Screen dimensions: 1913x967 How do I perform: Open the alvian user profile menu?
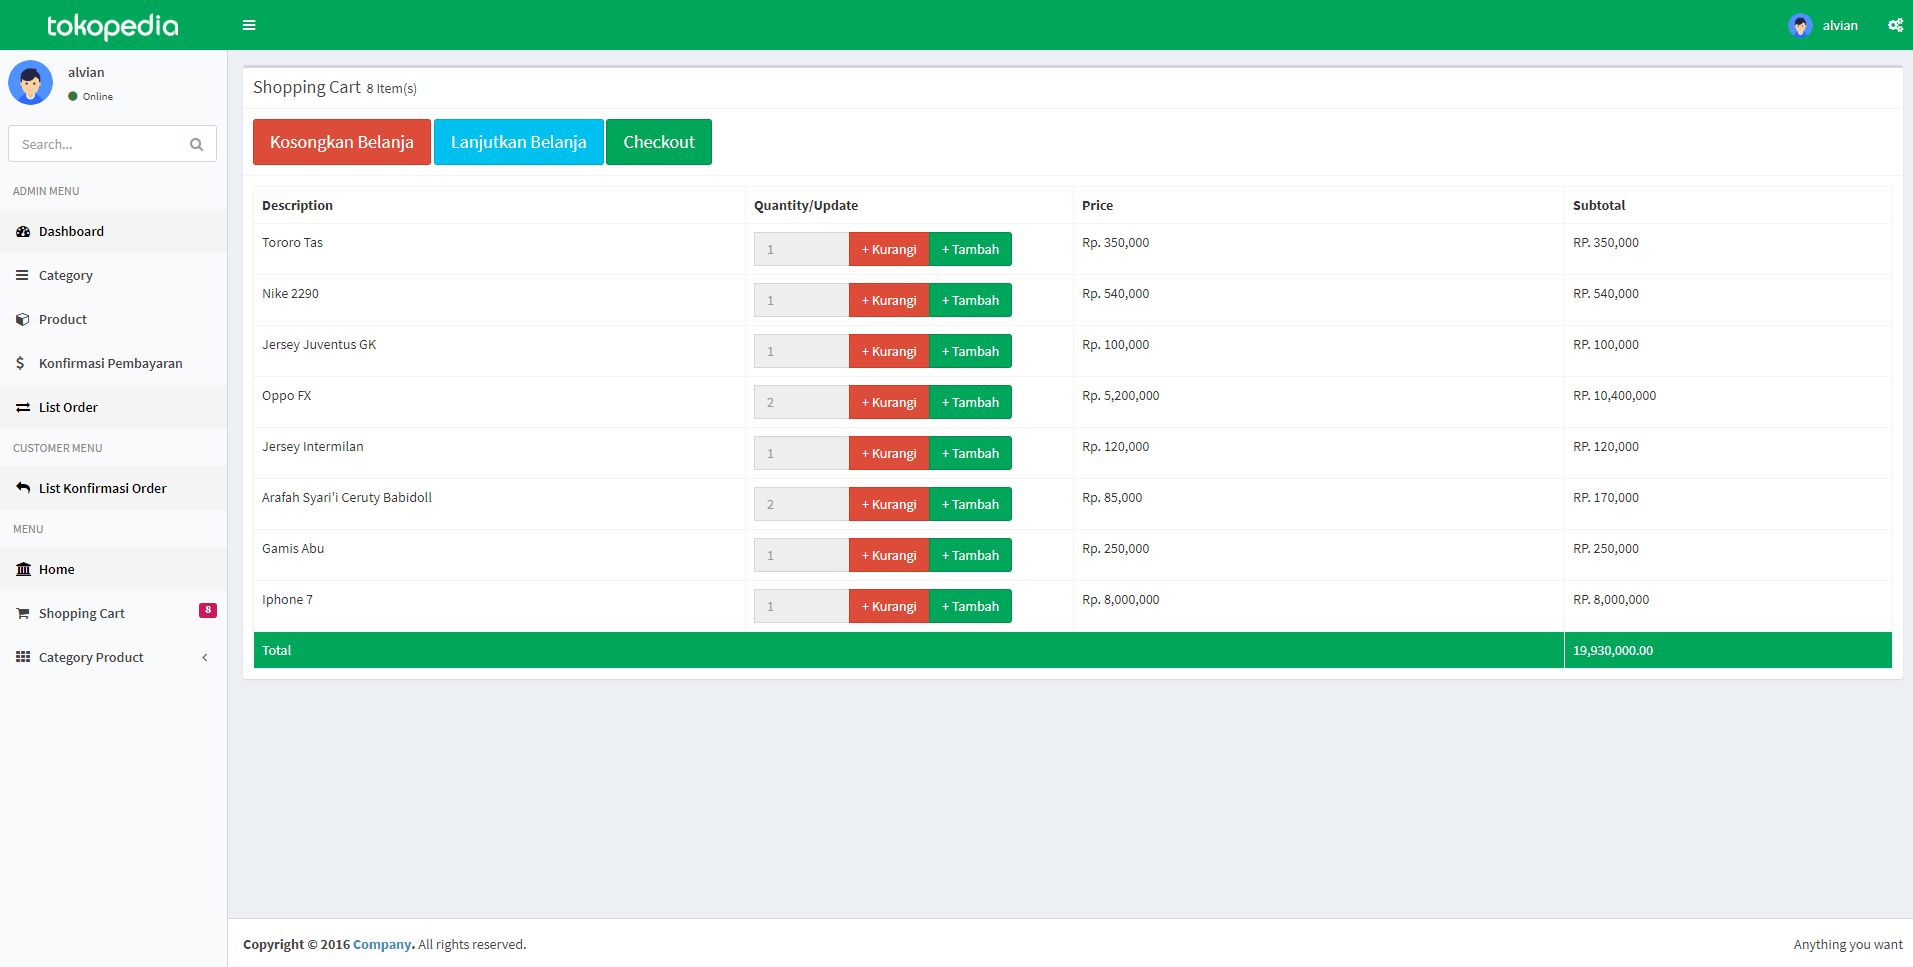[x=1824, y=24]
